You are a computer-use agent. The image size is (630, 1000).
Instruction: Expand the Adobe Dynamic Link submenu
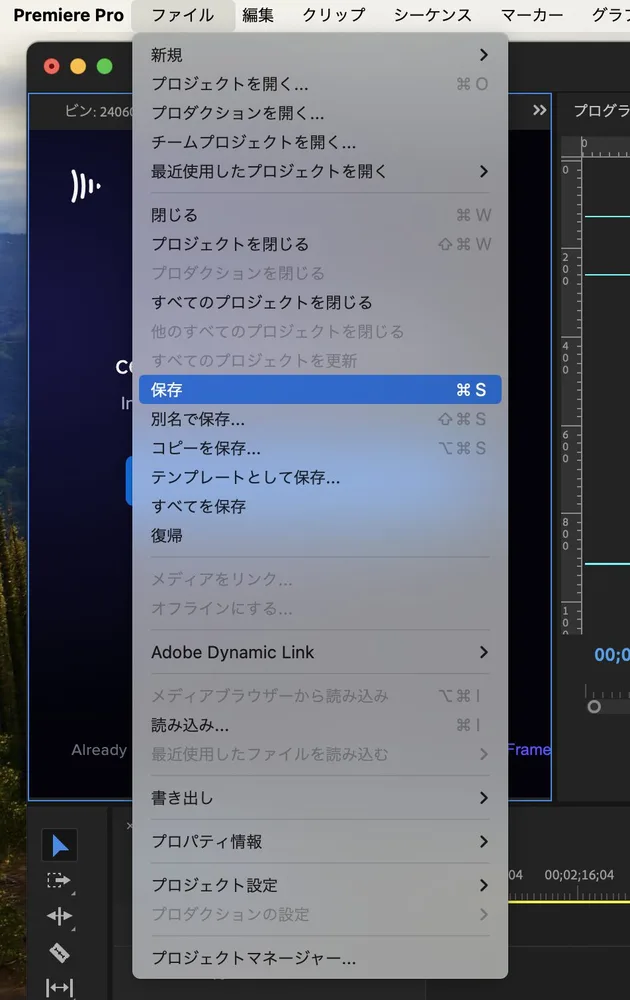[x=320, y=652]
